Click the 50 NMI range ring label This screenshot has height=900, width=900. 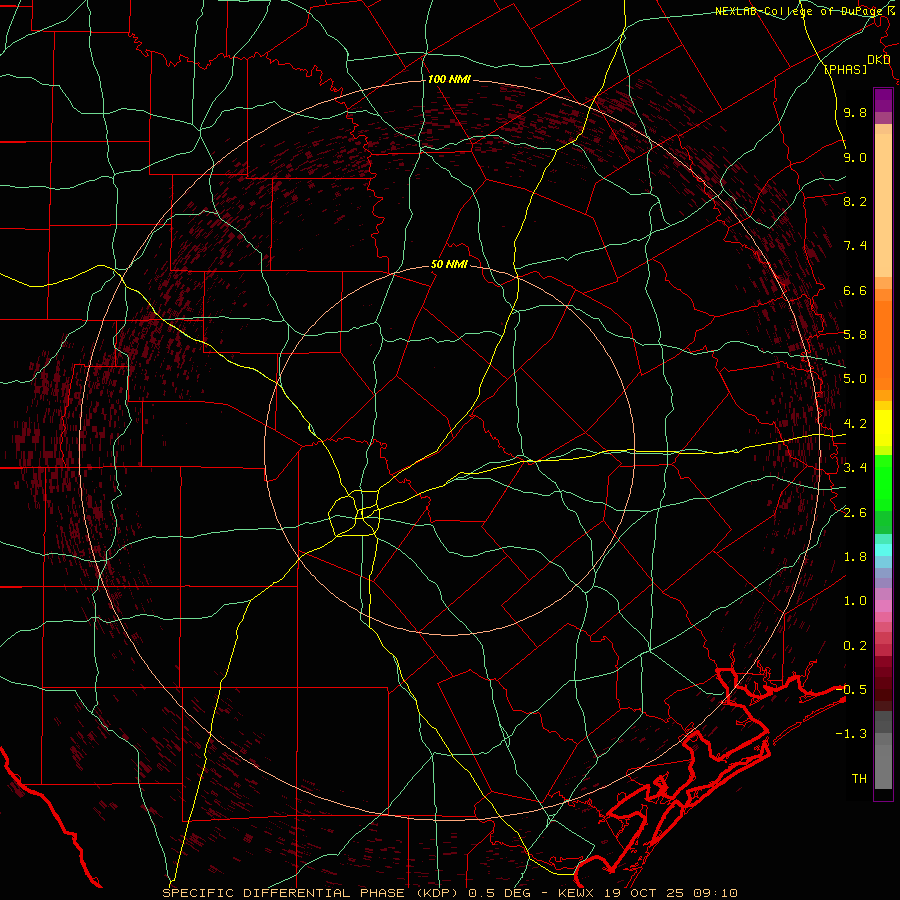point(449,265)
